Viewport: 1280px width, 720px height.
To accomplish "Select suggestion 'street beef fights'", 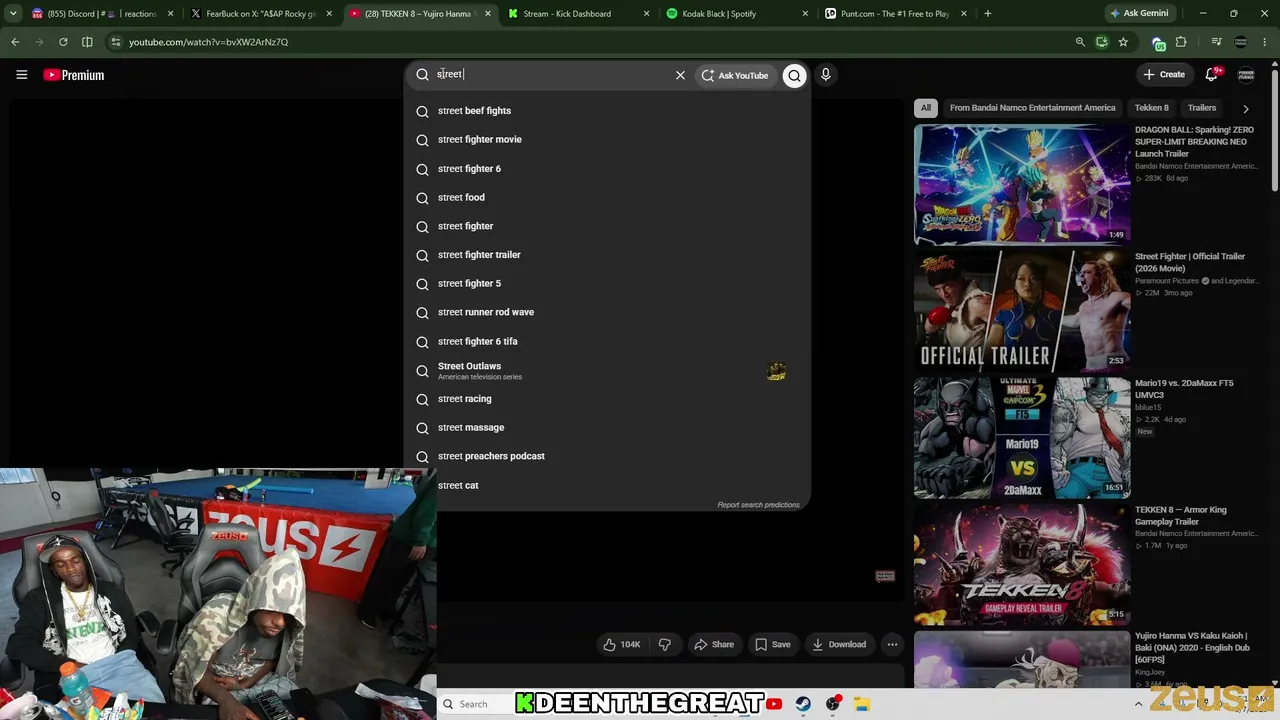I will click(x=607, y=111).
